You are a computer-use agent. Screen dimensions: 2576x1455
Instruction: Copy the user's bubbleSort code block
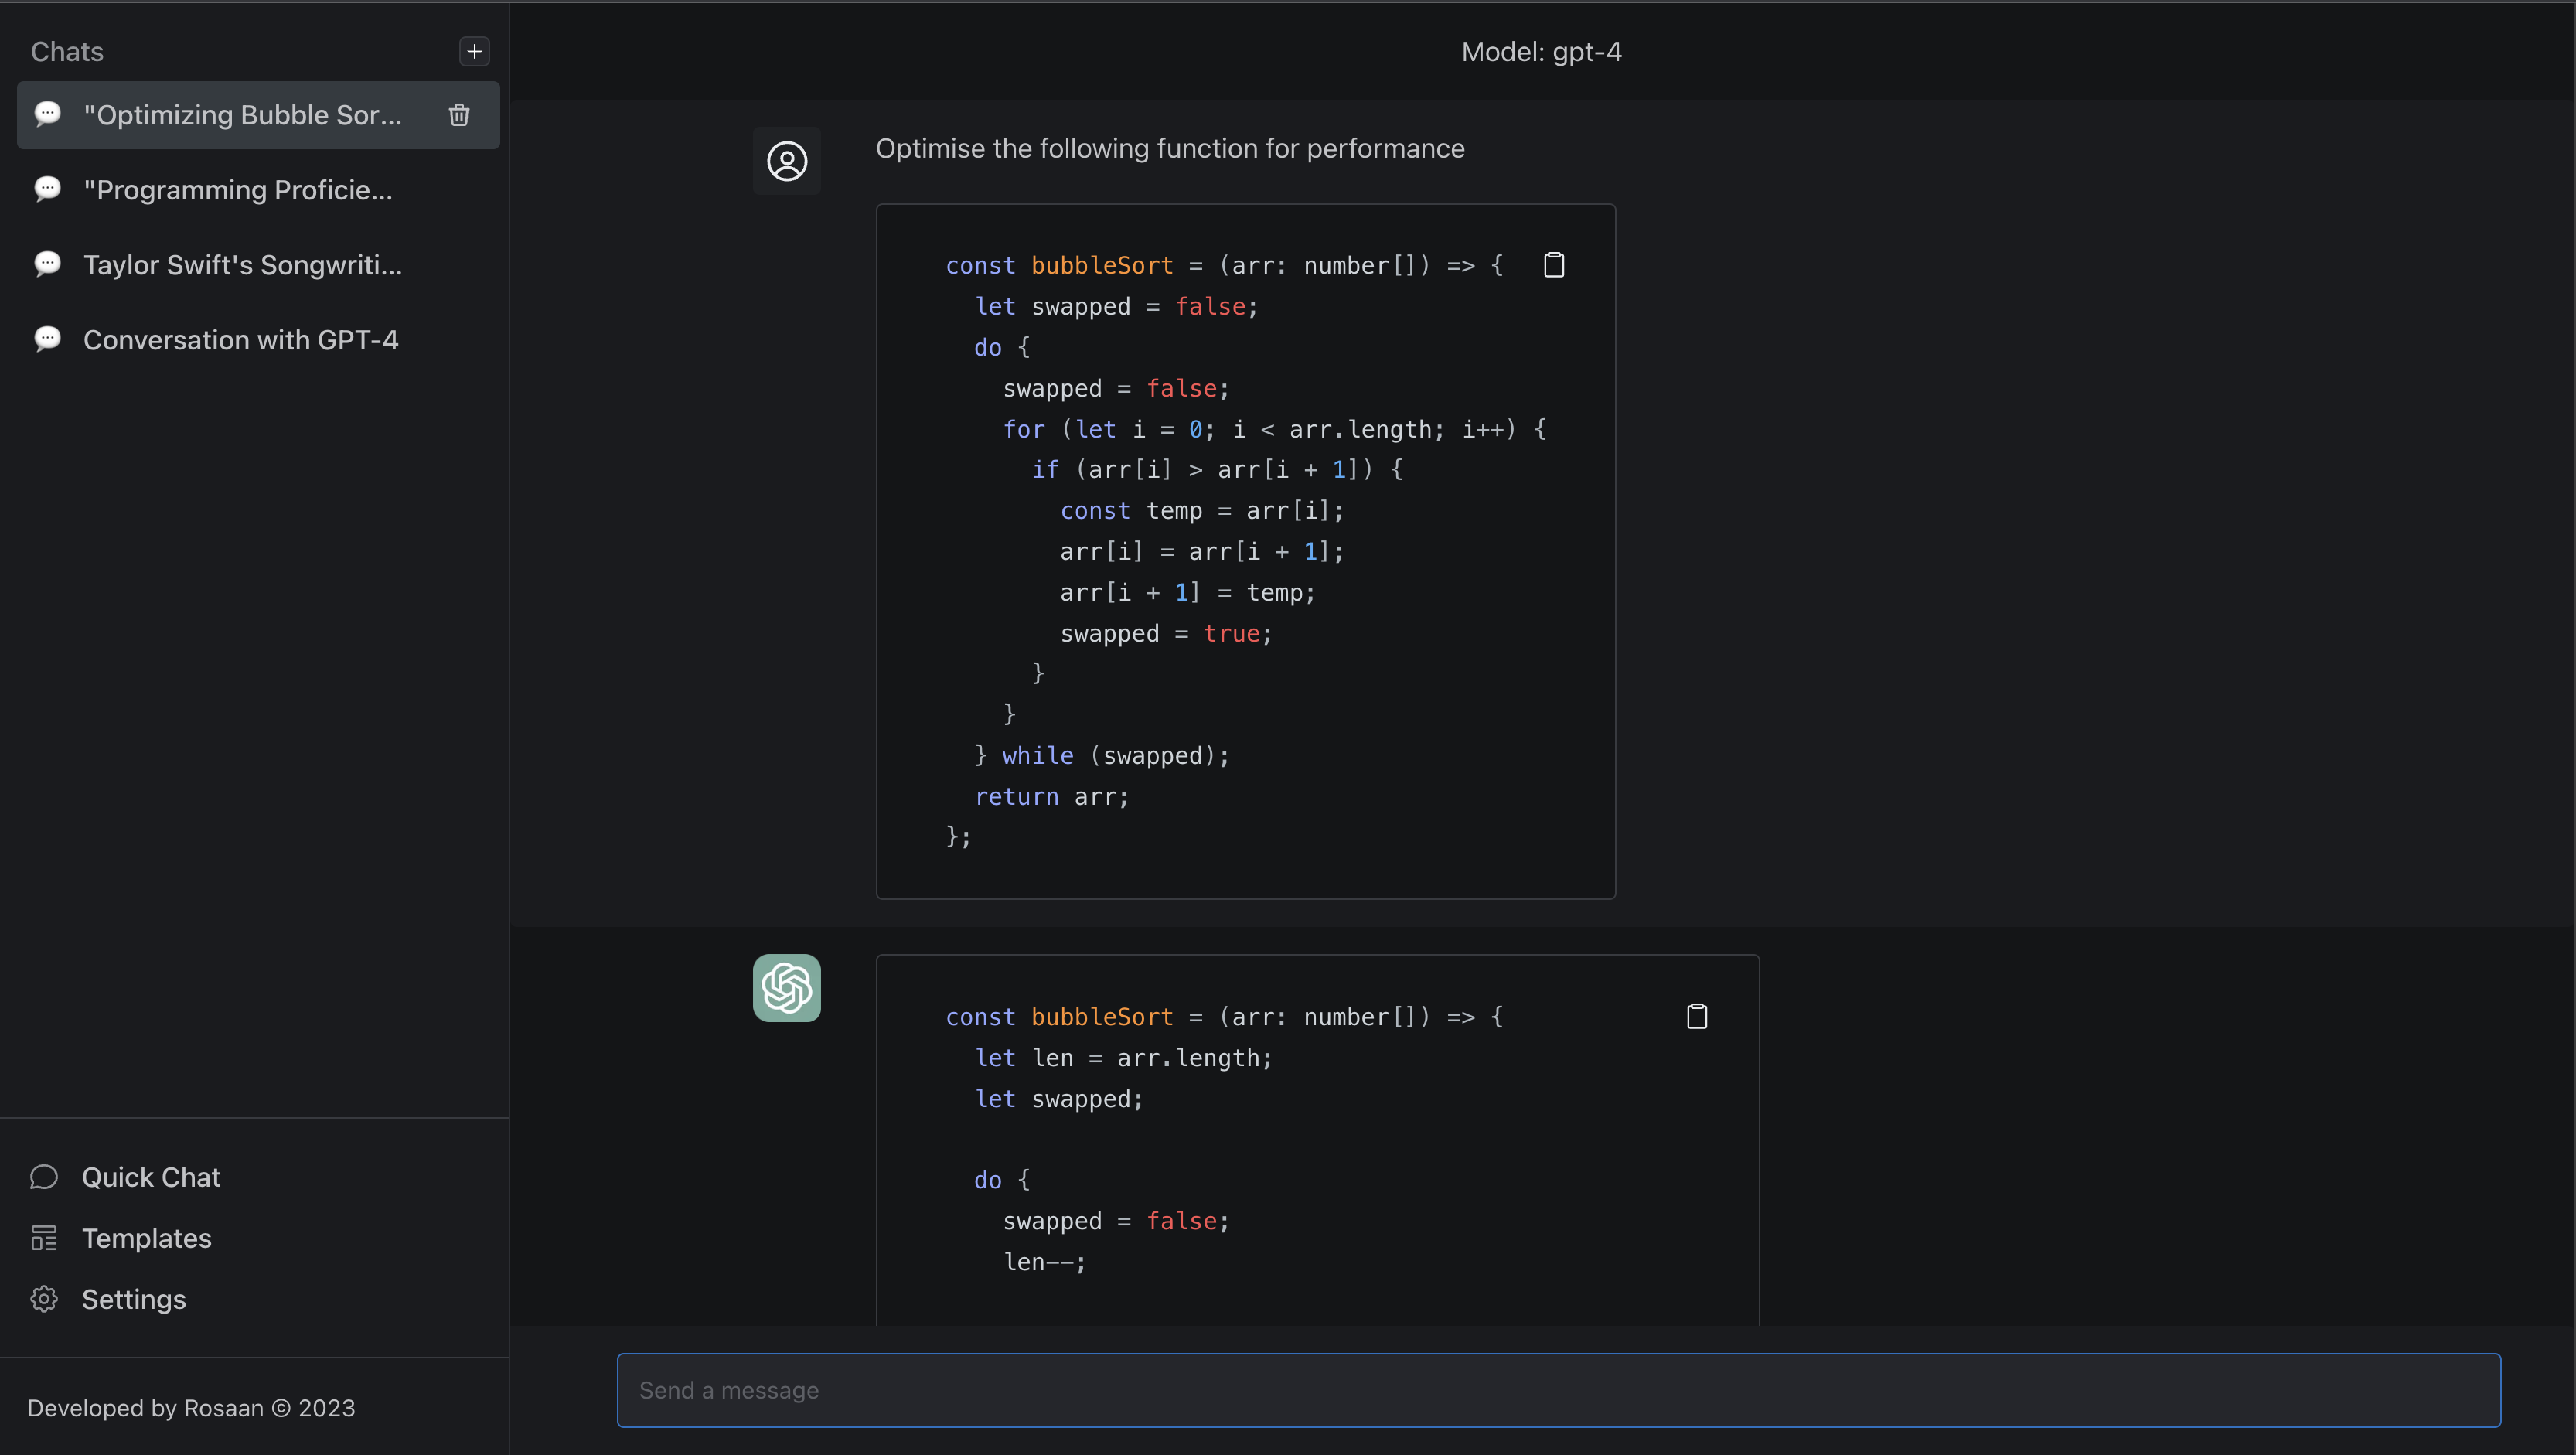coord(1554,265)
